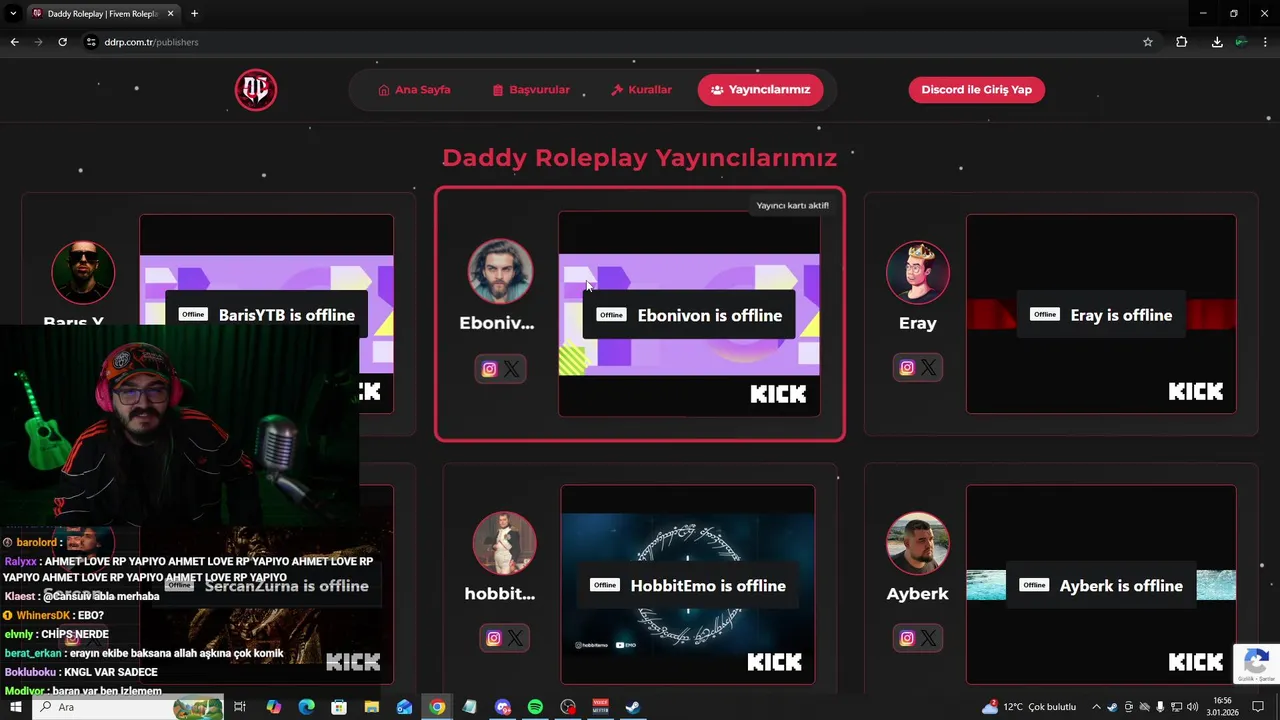Expand the system tray hidden icons chevron
The height and width of the screenshot is (720, 1280).
coord(1096,707)
